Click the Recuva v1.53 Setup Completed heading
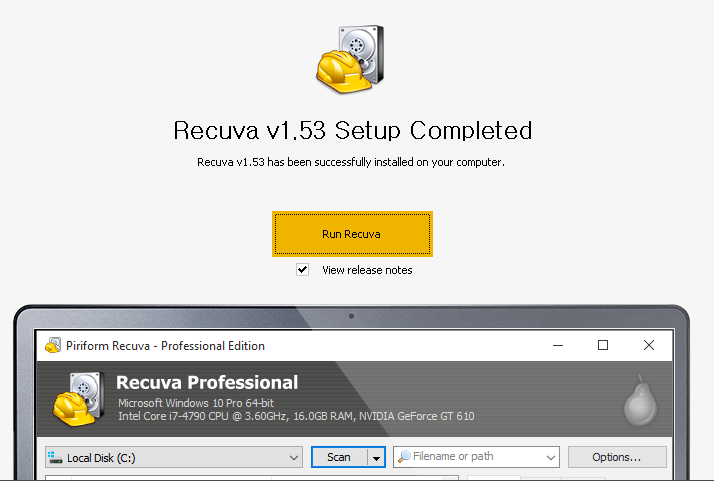This screenshot has width=714, height=481. pos(352,130)
